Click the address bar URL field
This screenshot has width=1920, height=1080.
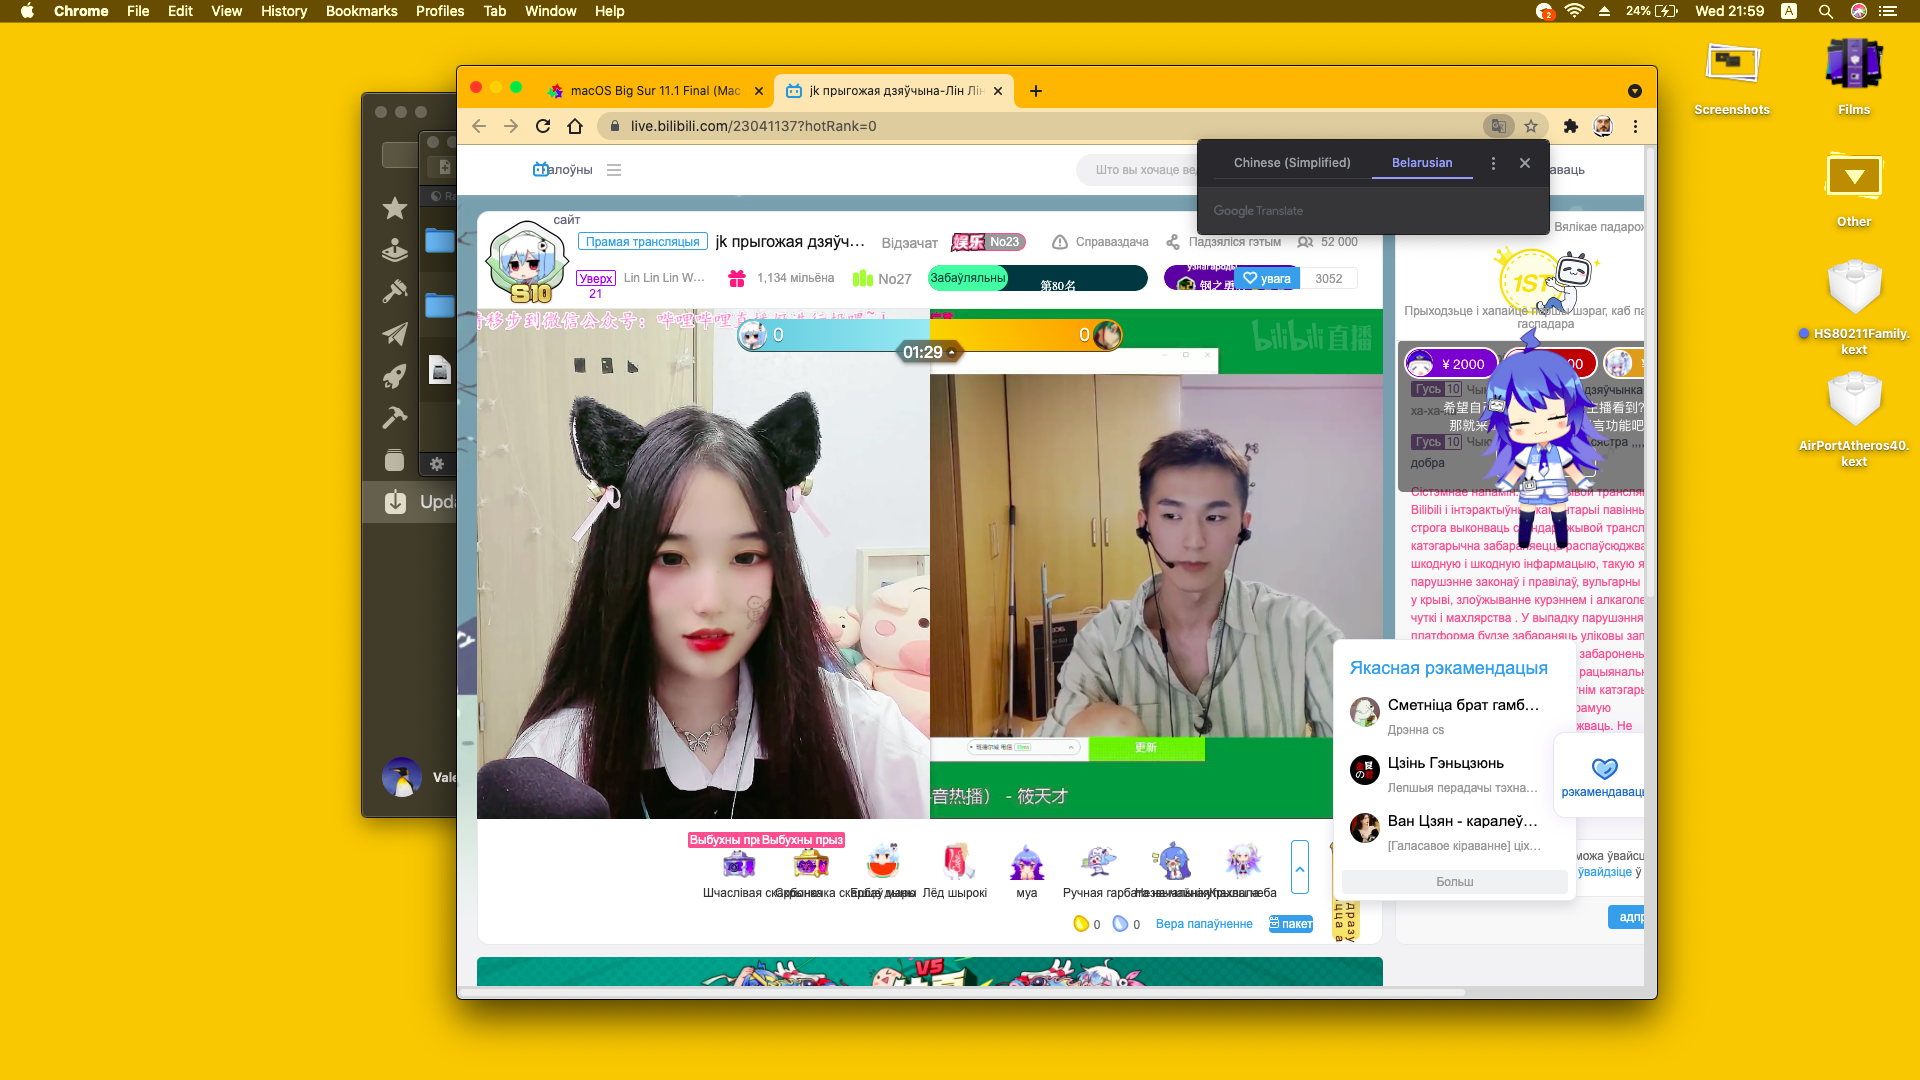1040,126
